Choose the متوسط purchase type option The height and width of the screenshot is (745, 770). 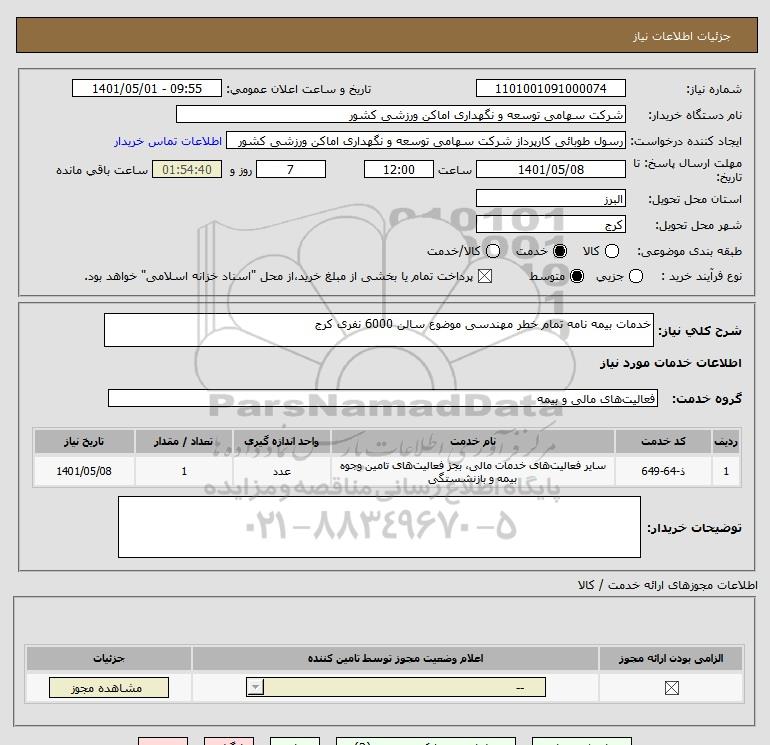(577, 276)
